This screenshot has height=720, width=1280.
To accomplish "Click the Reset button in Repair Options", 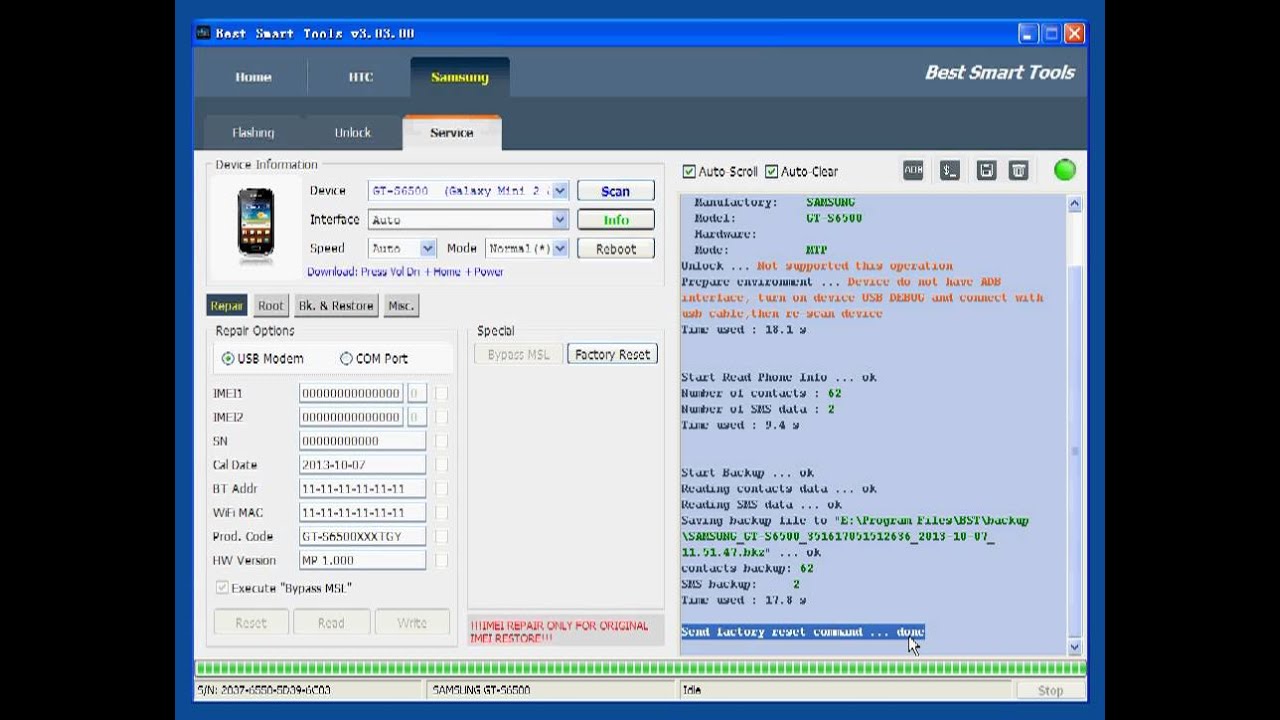I will click(251, 622).
